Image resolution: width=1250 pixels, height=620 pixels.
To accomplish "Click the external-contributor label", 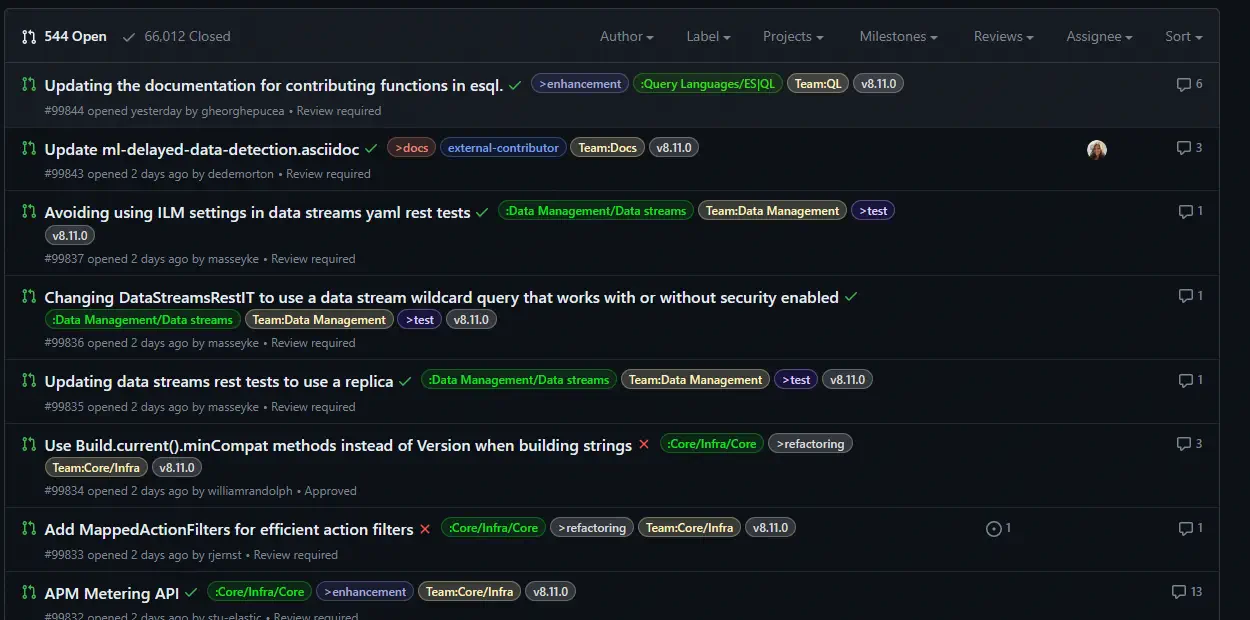I will click(503, 148).
